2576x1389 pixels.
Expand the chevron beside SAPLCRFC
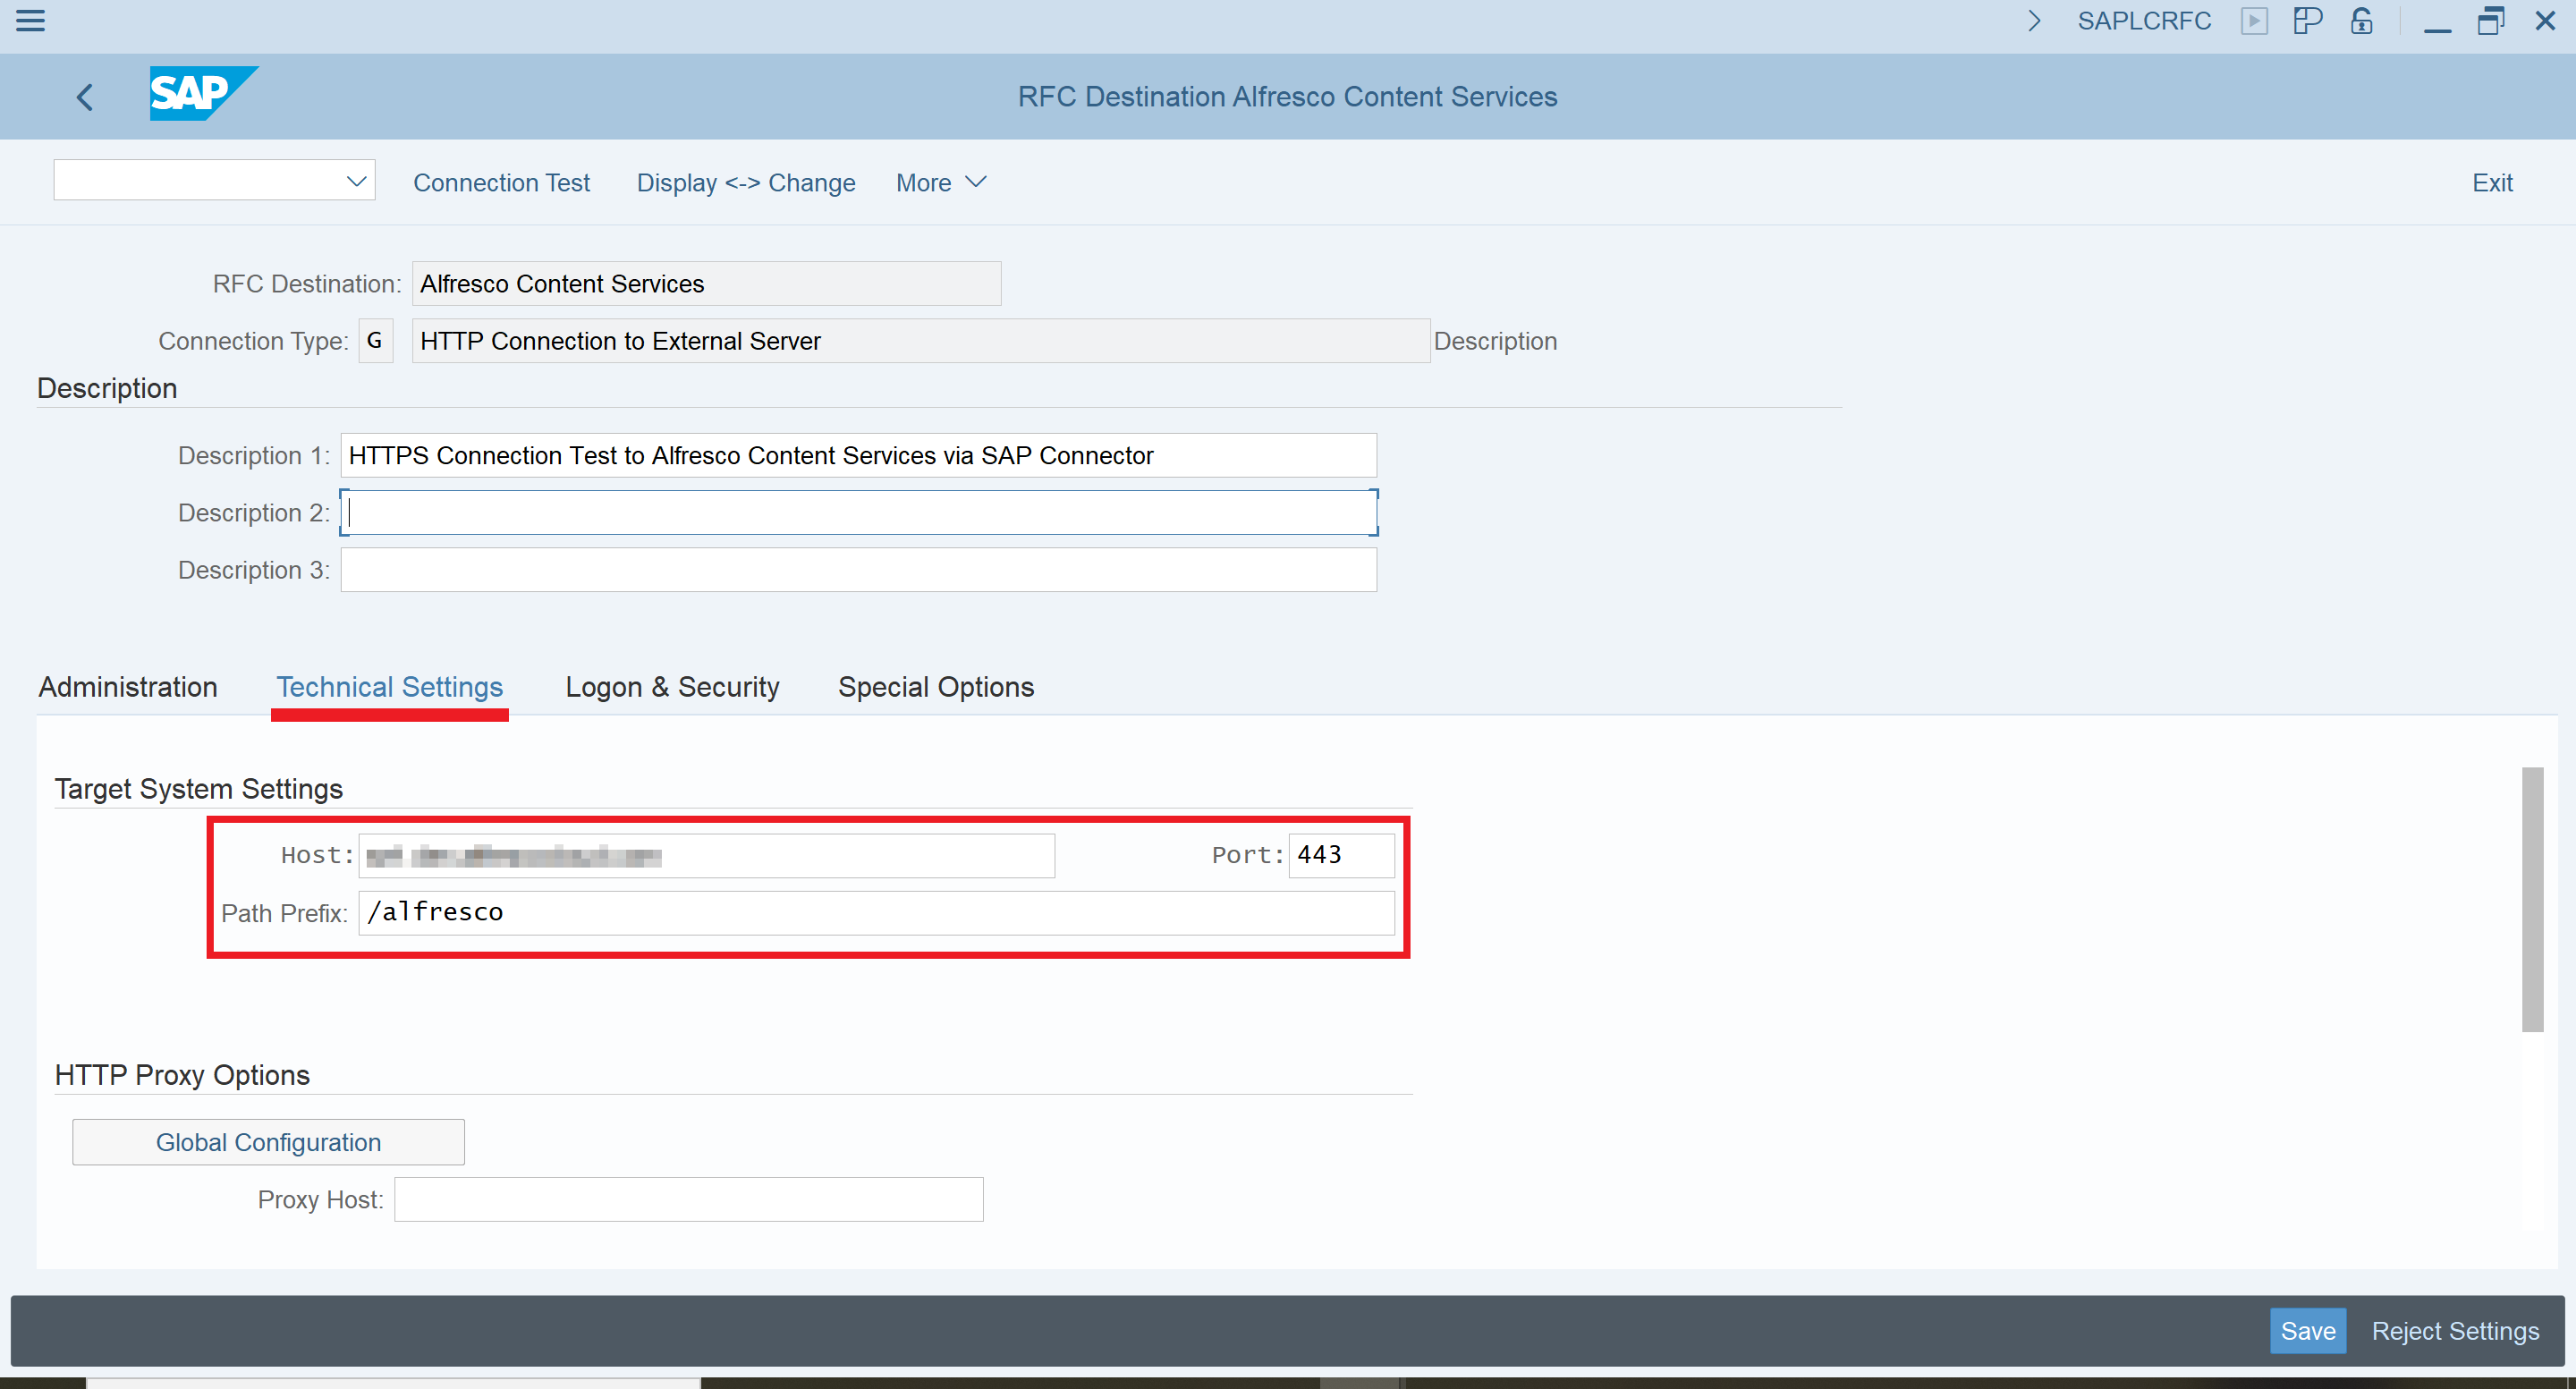click(x=2033, y=21)
